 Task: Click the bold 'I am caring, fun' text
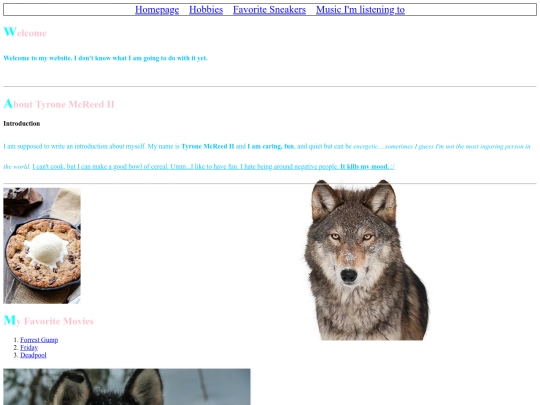point(271,146)
